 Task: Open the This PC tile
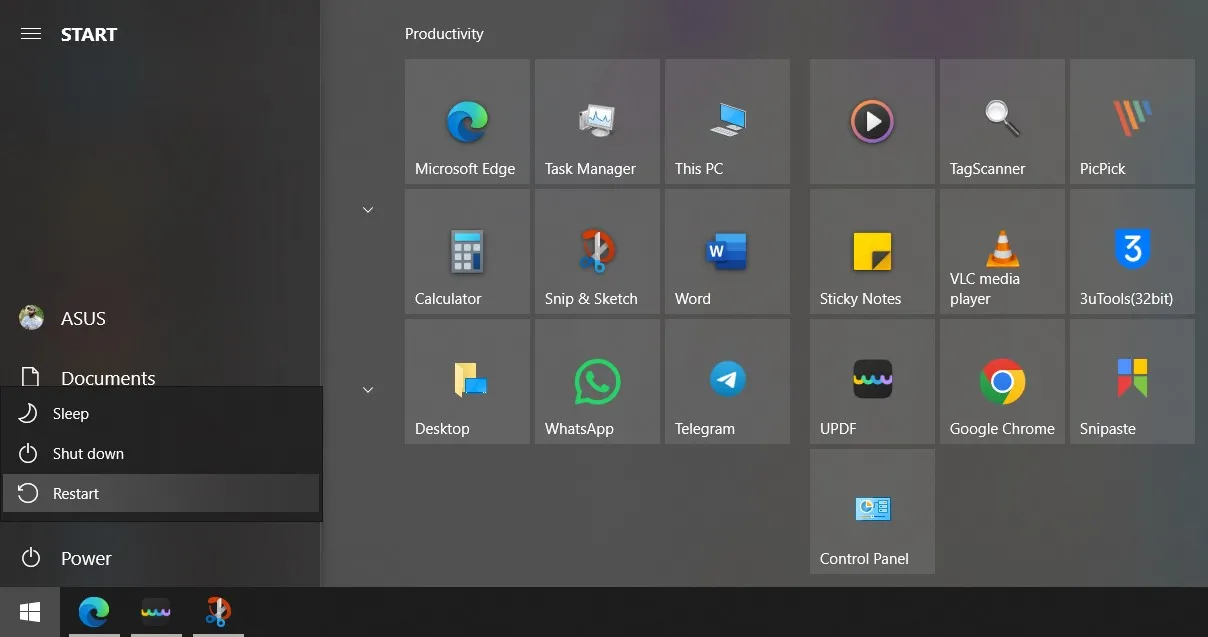(x=727, y=121)
